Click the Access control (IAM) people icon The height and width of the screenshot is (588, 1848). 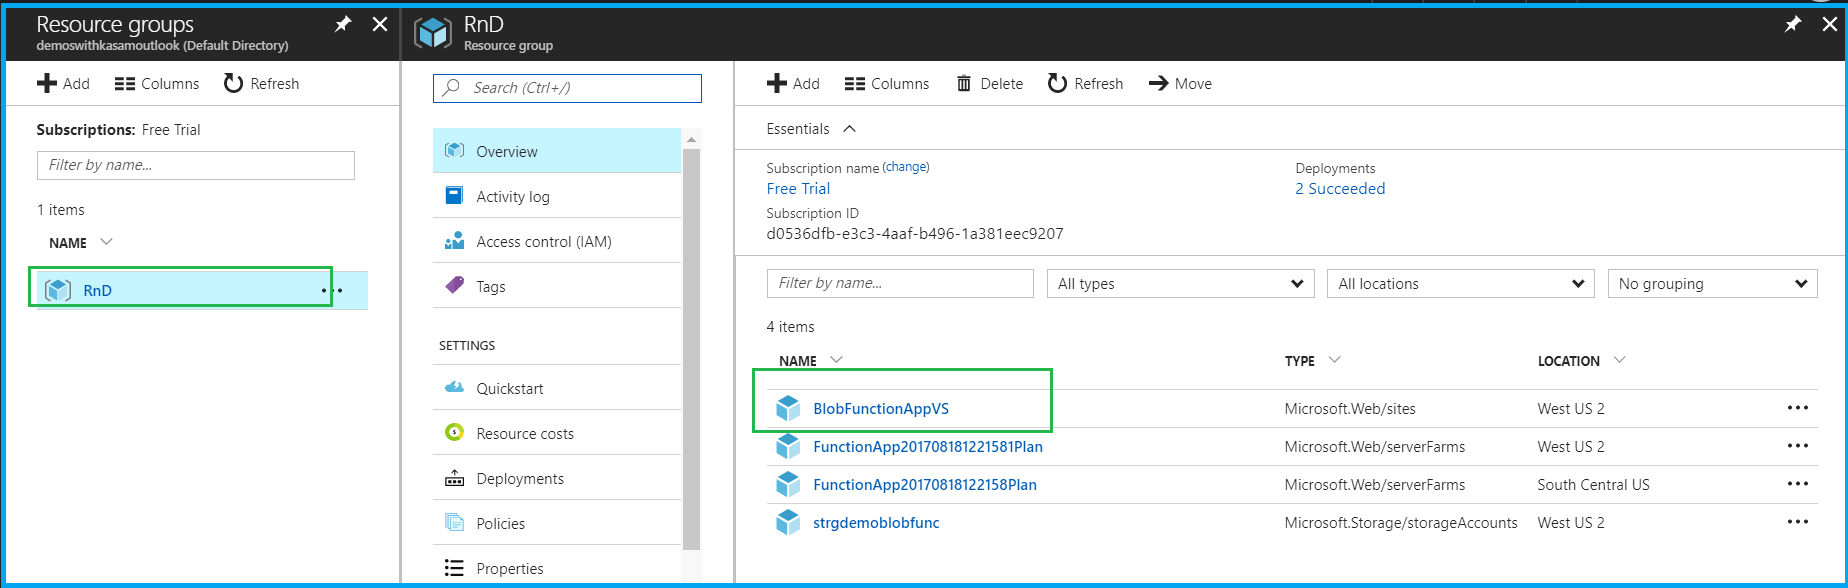point(454,241)
